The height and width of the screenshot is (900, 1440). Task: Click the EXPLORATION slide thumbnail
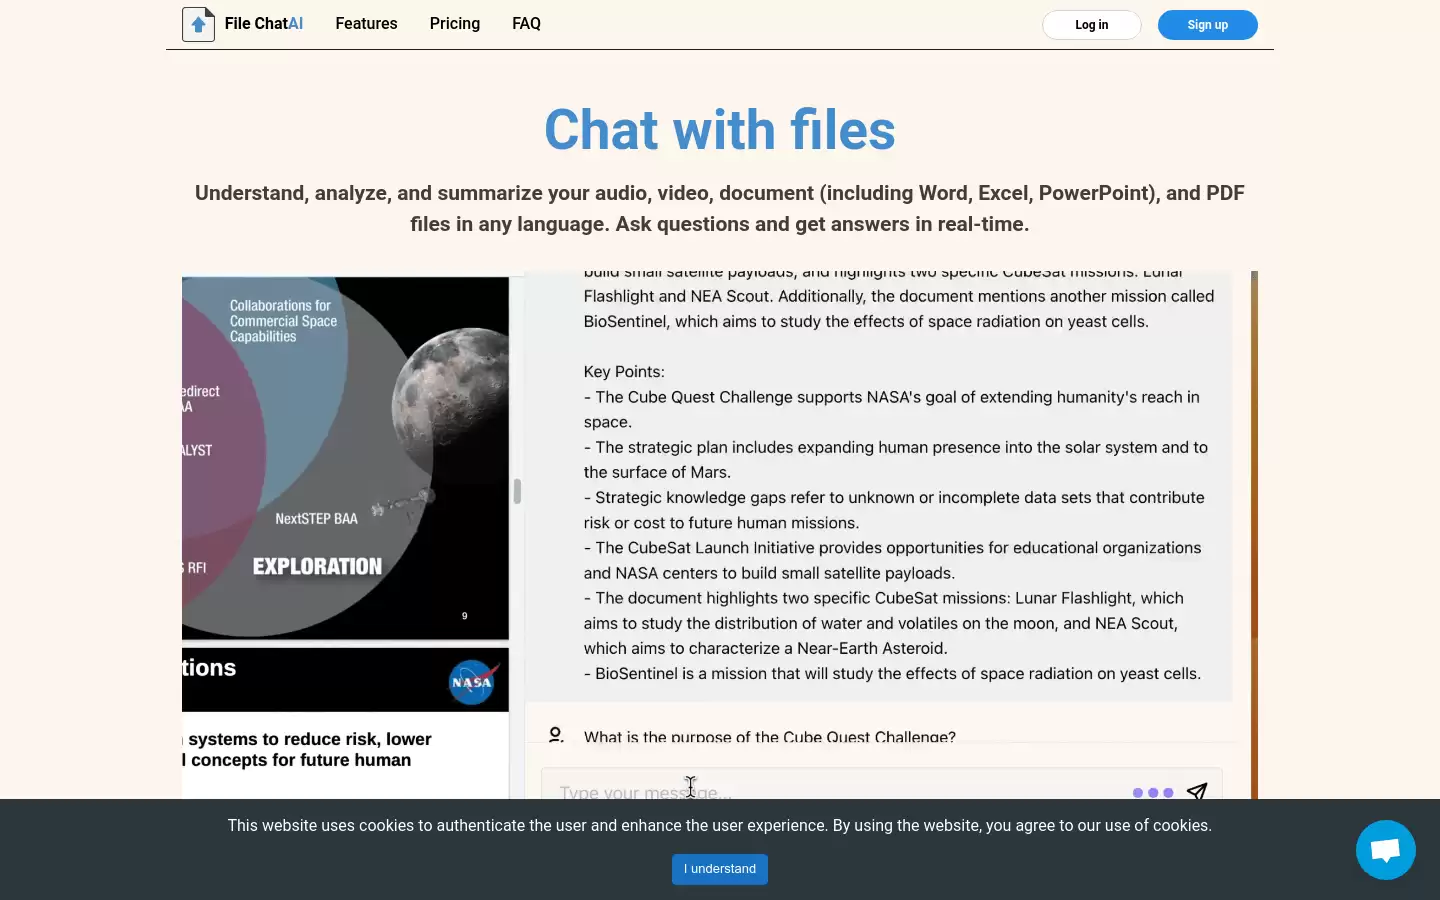pos(345,458)
